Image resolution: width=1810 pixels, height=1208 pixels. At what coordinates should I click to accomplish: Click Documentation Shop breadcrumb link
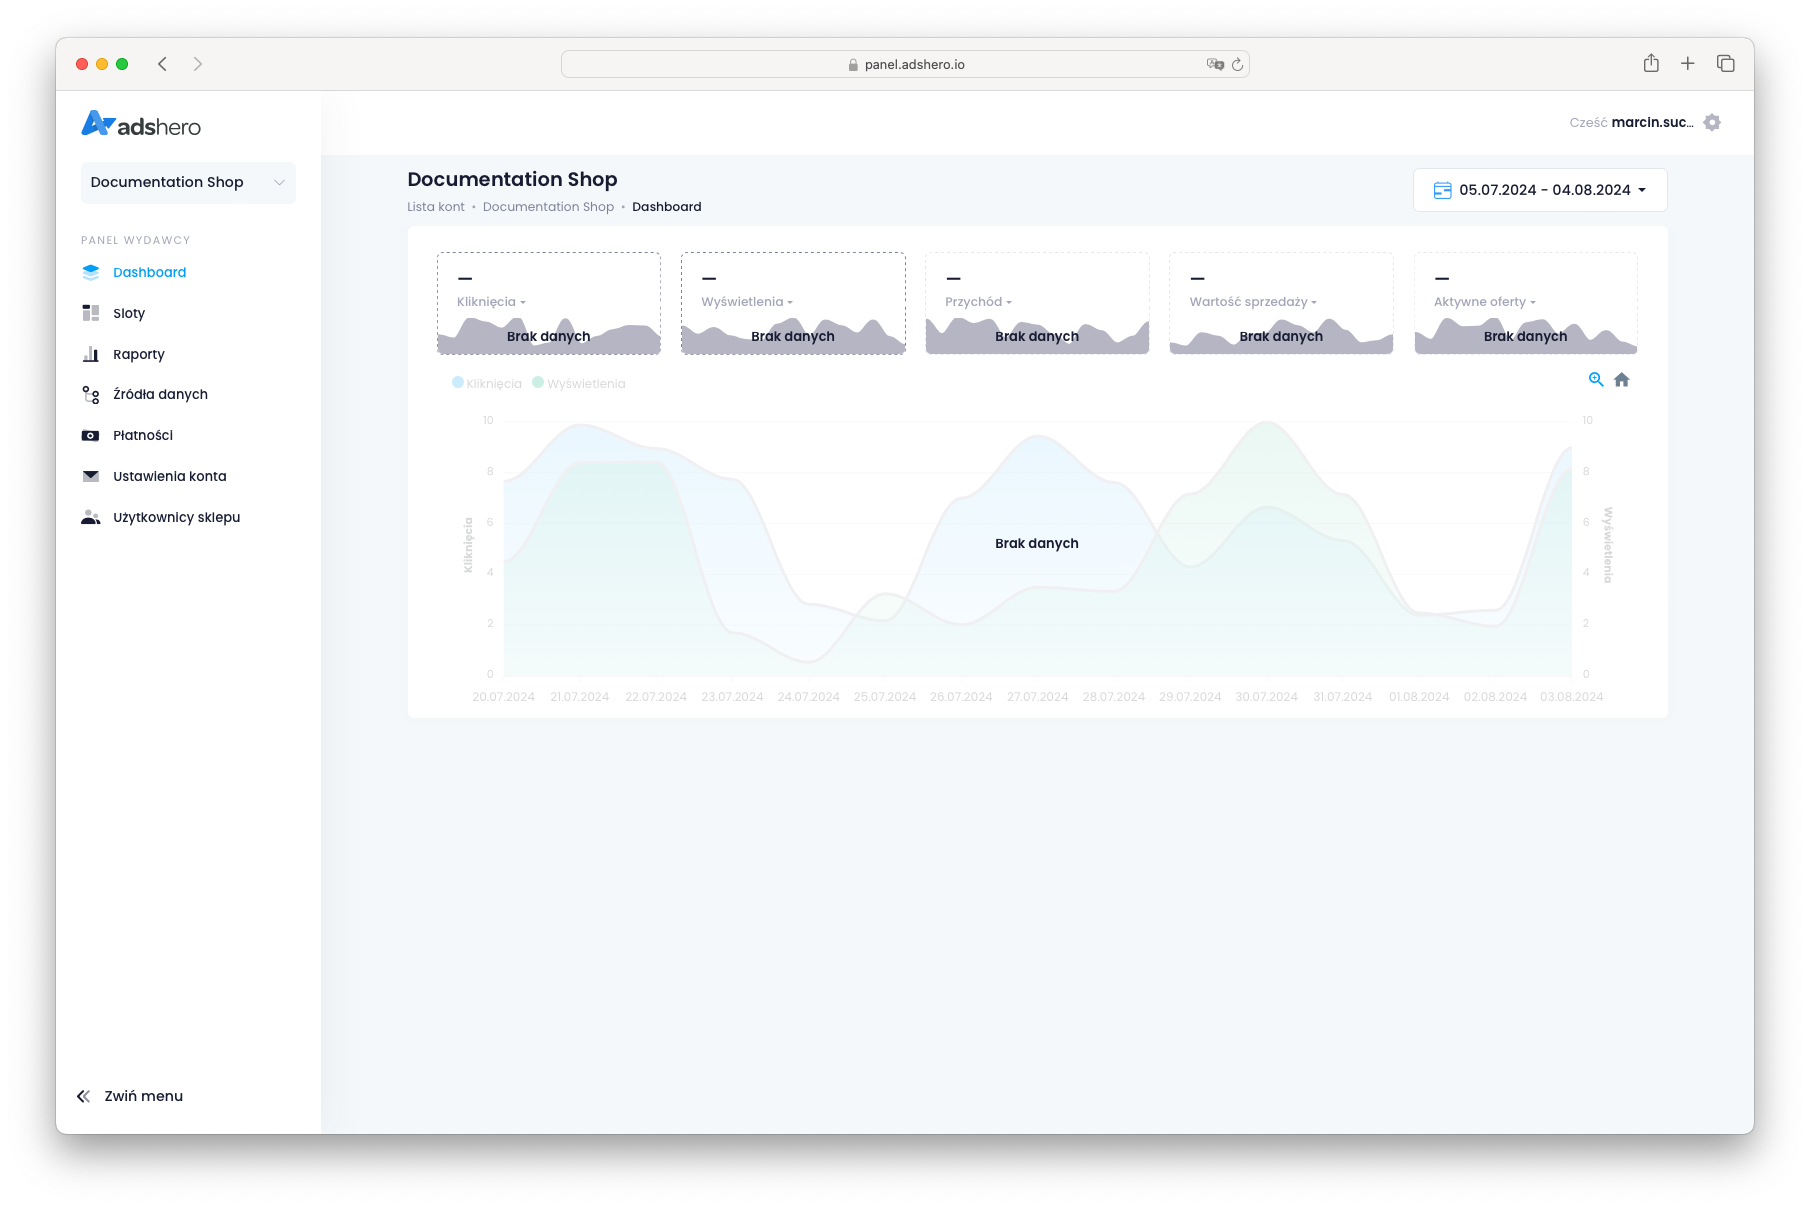click(548, 207)
